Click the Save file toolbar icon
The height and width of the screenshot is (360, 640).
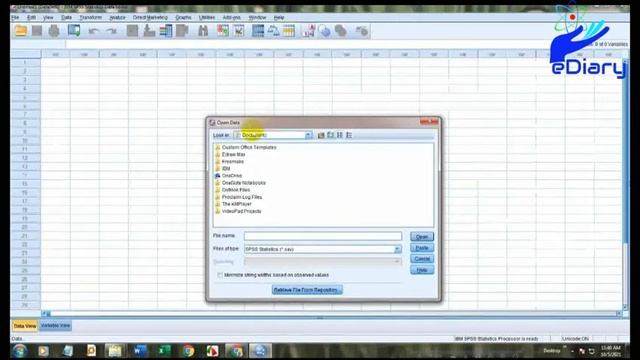(37, 31)
